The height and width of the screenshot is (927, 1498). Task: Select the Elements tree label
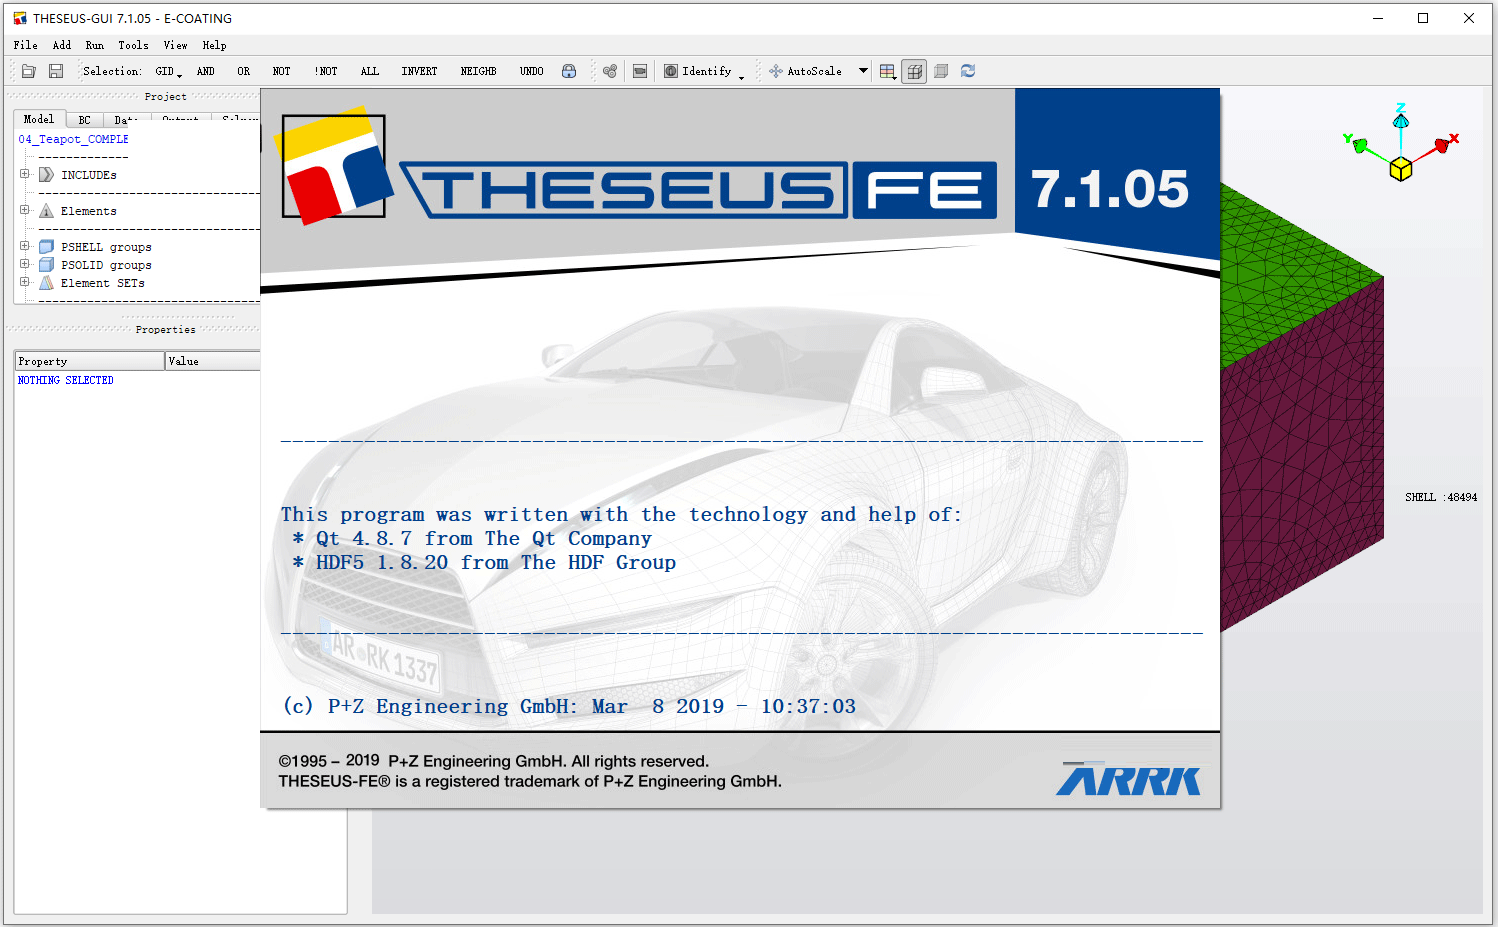(x=89, y=211)
